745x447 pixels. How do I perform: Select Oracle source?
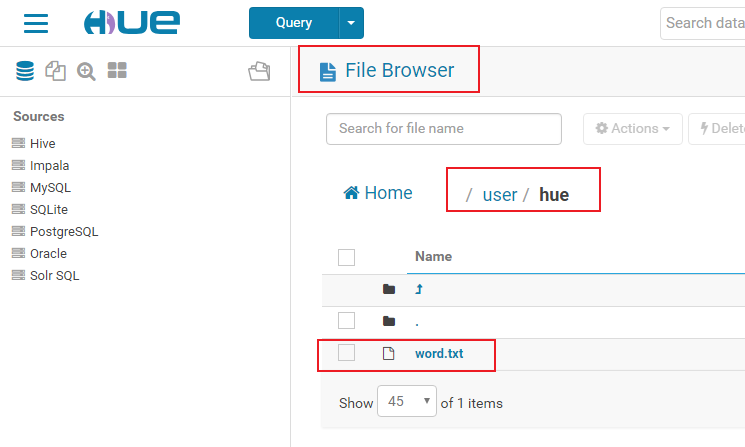[48, 254]
